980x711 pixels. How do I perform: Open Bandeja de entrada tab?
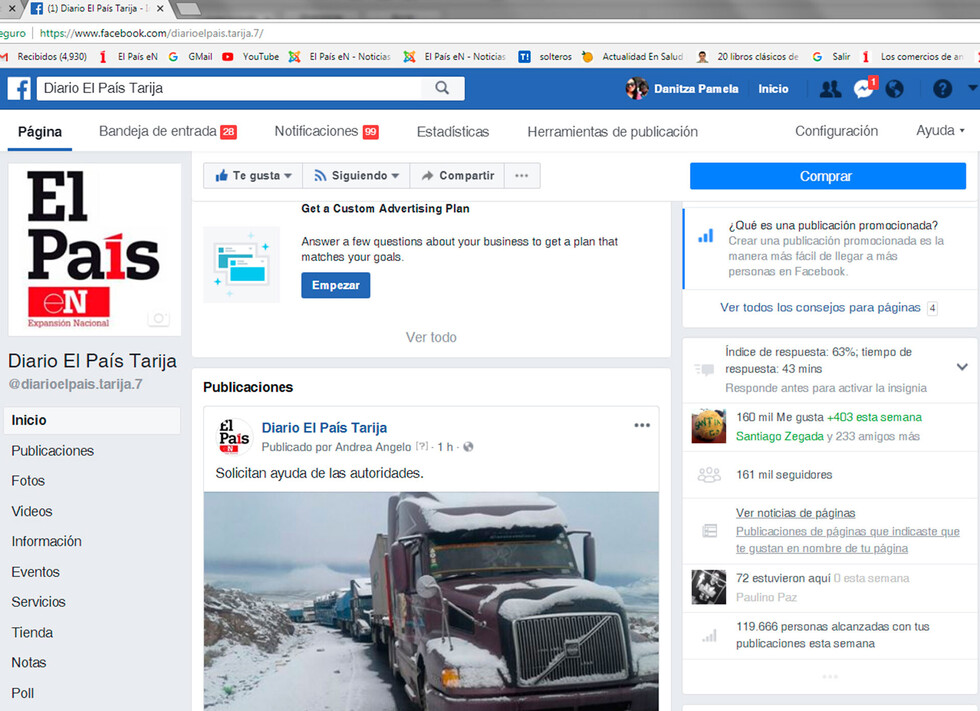click(x=168, y=131)
